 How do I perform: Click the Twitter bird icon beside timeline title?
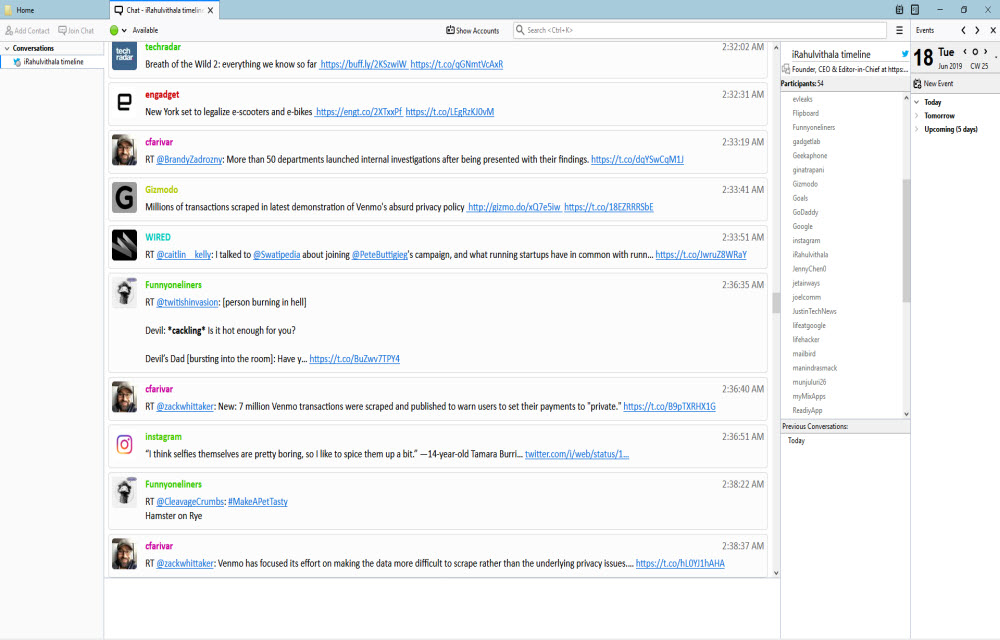pyautogui.click(x=904, y=54)
